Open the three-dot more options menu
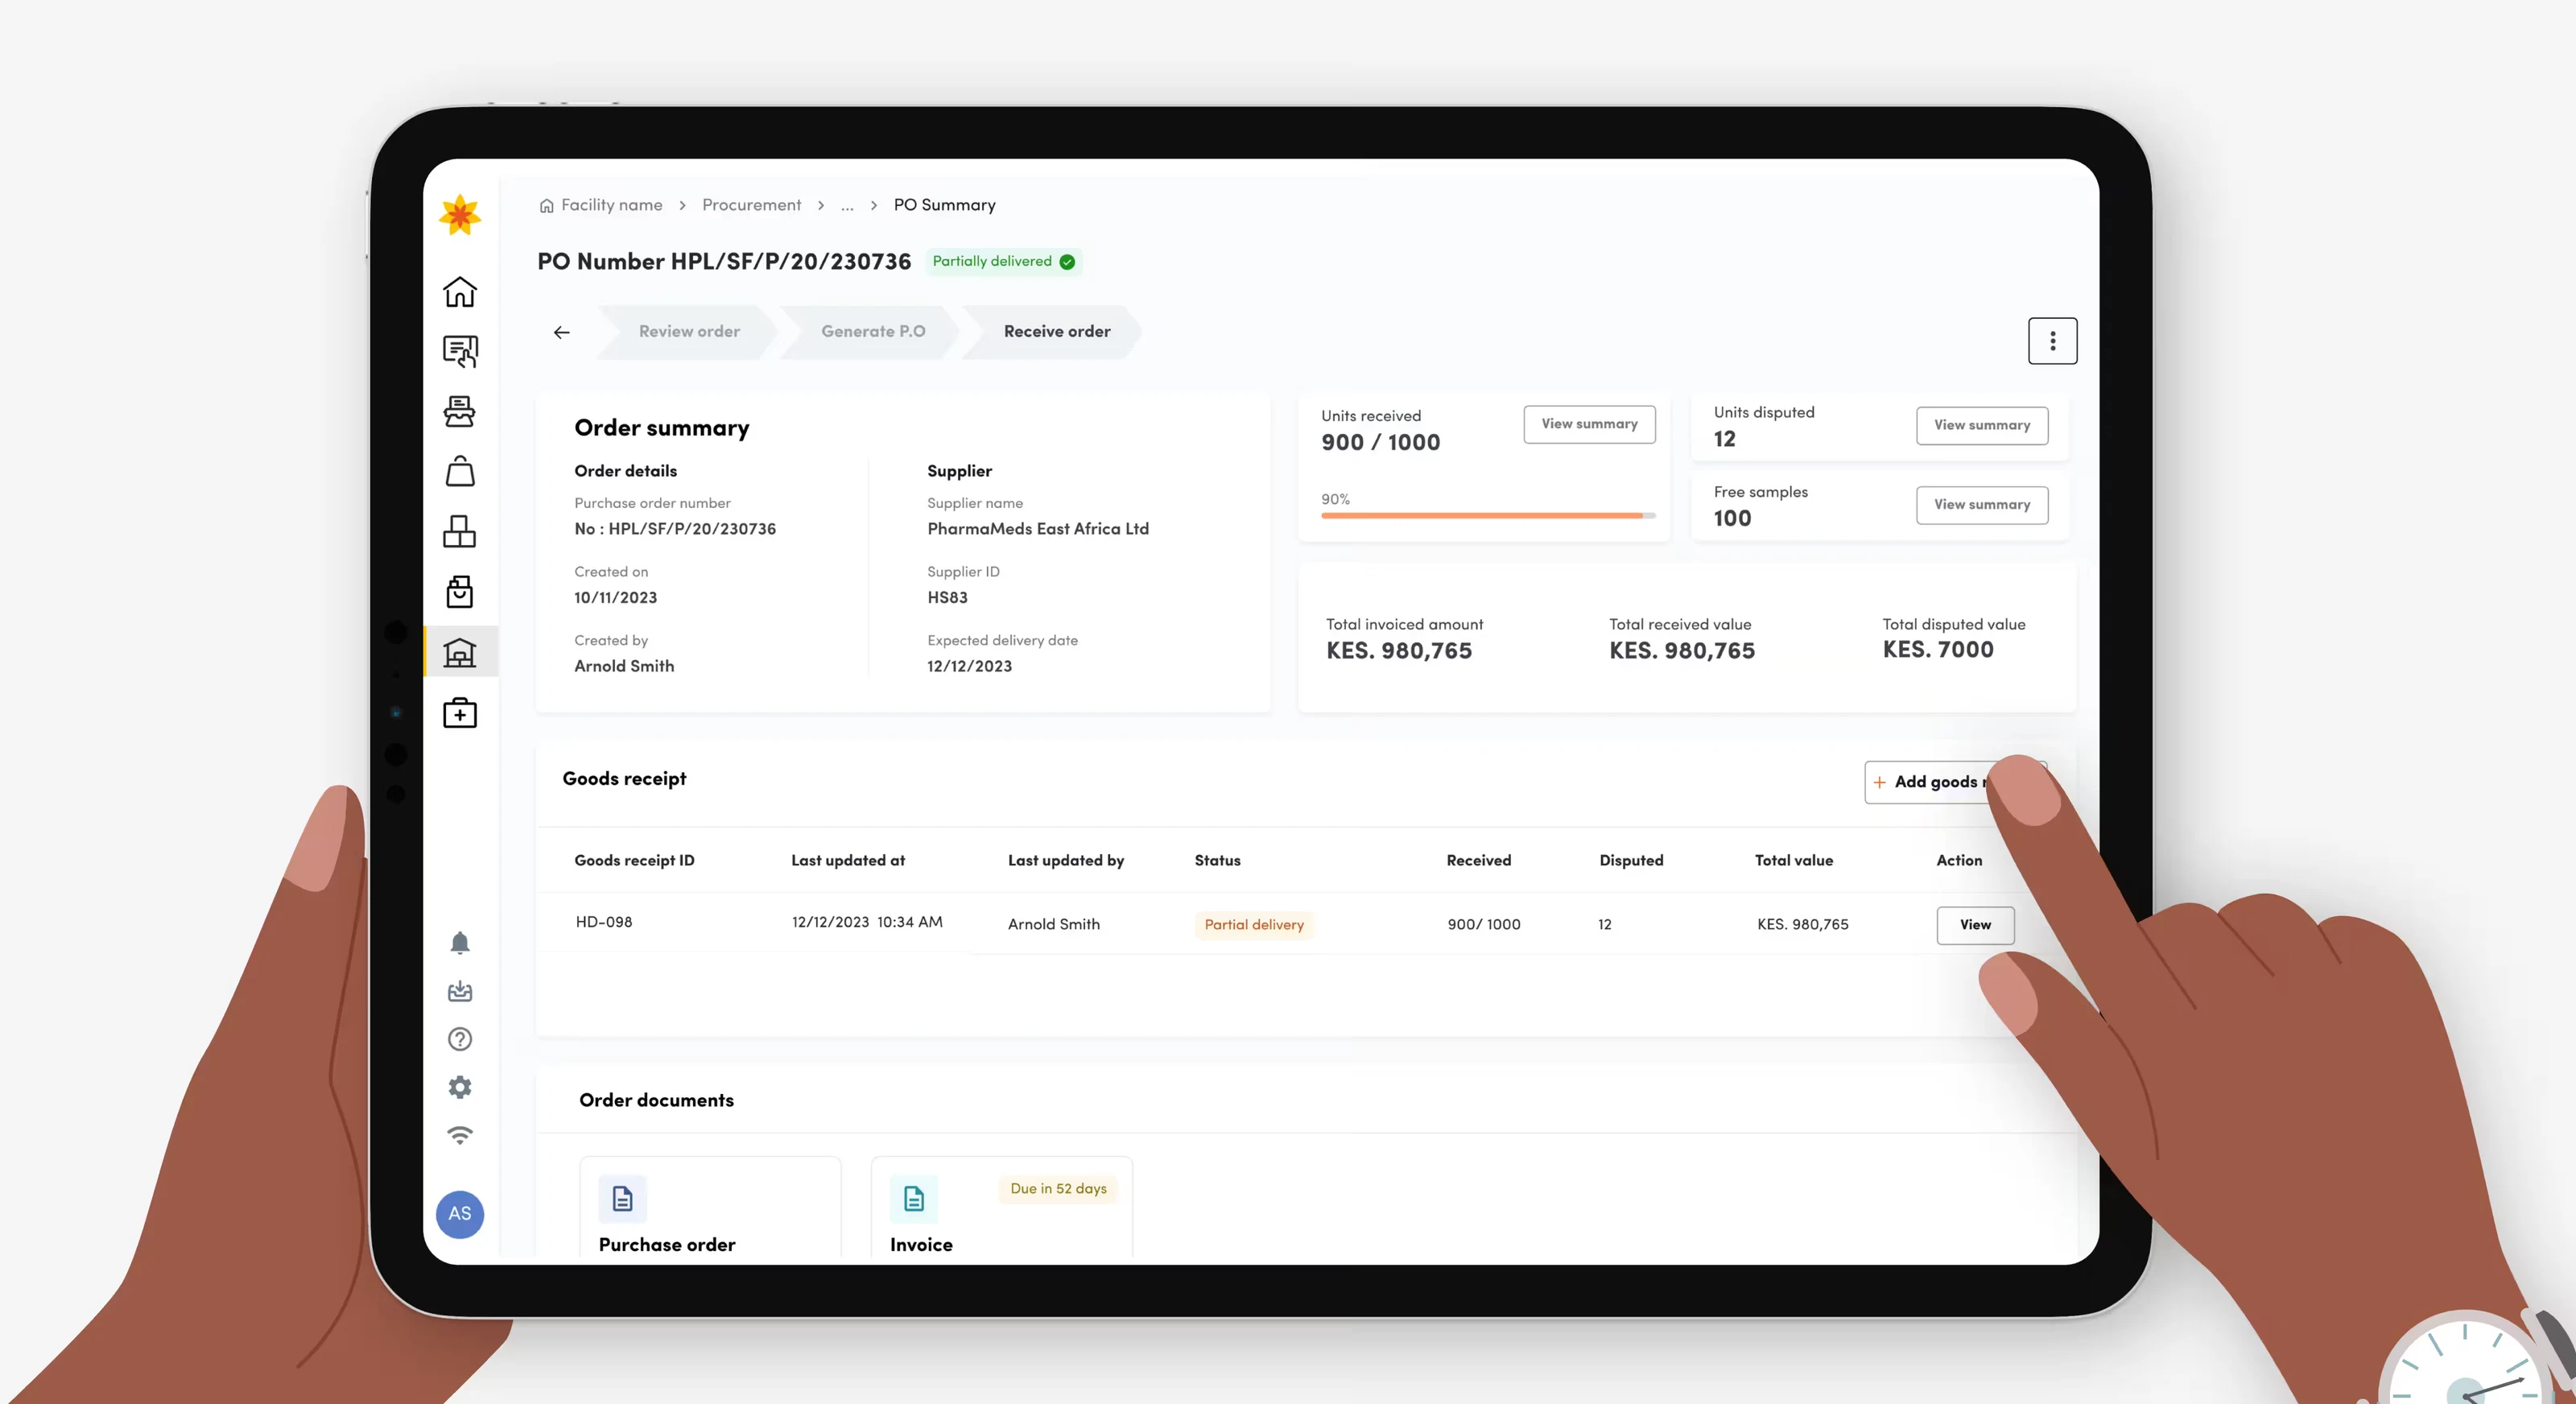 (x=2052, y=341)
